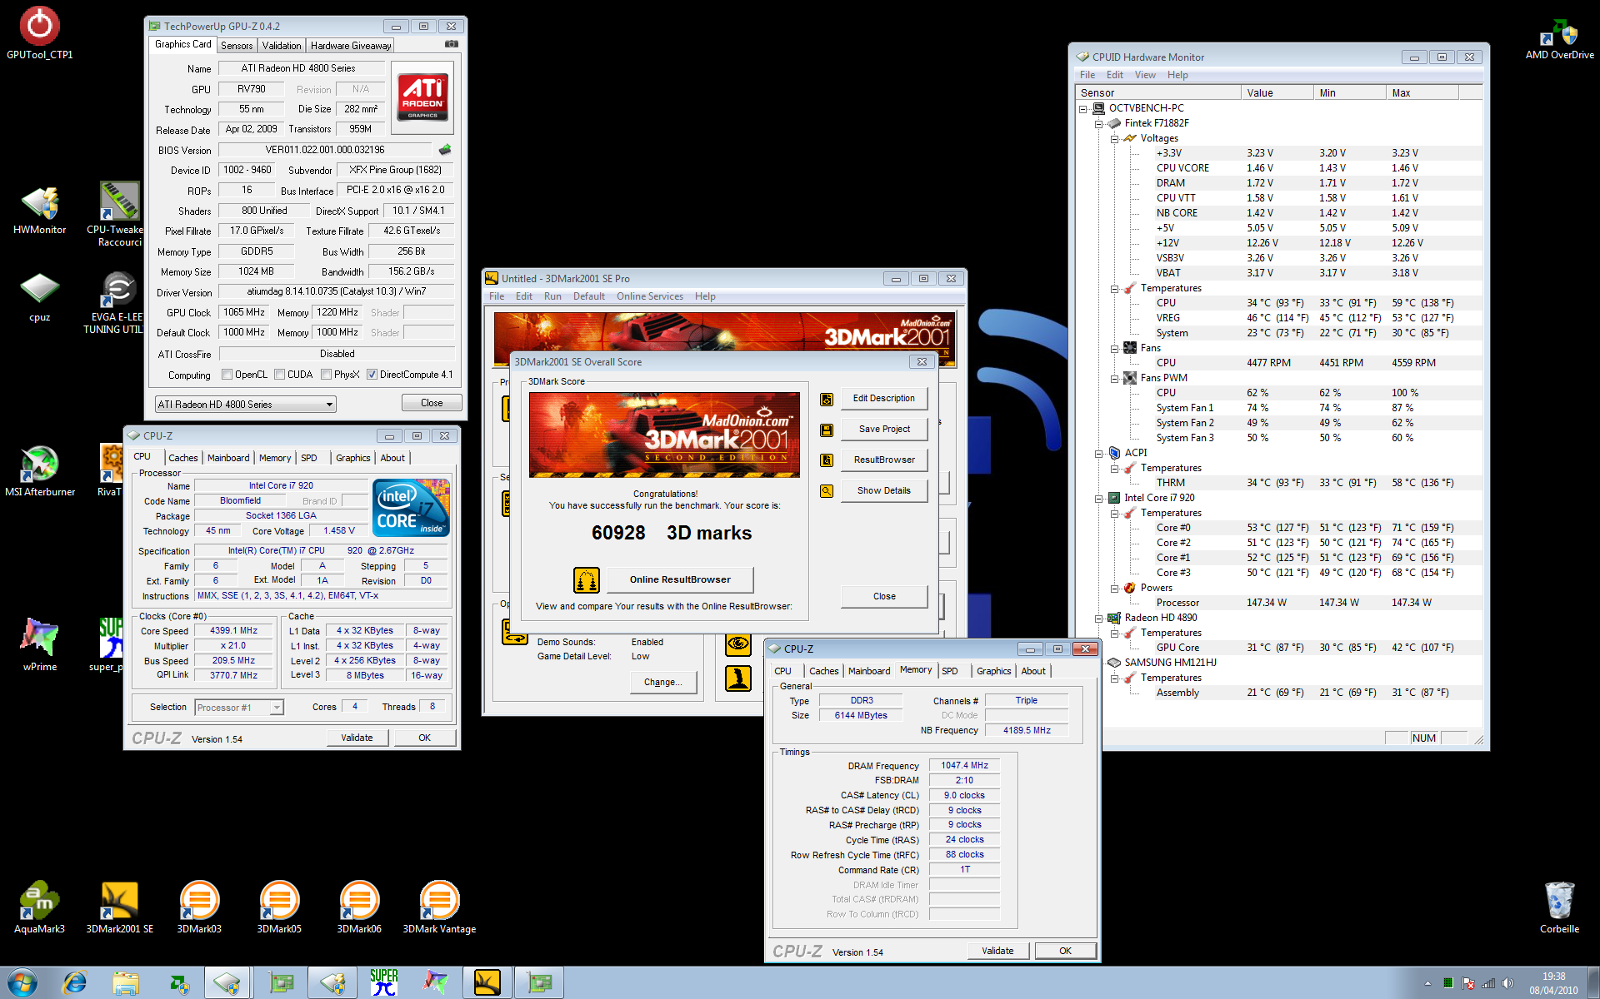Click the Save Project button
Image resolution: width=1600 pixels, height=999 pixels.
[884, 429]
